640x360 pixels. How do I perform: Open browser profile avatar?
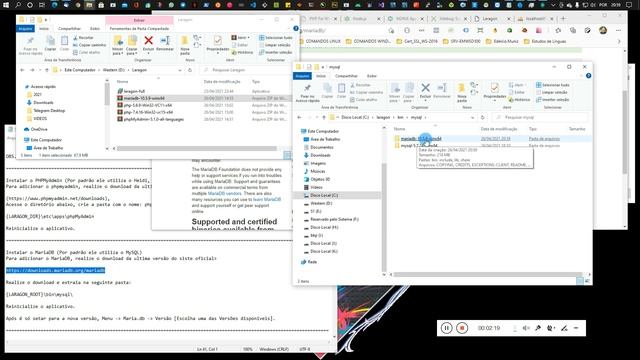coord(603,30)
